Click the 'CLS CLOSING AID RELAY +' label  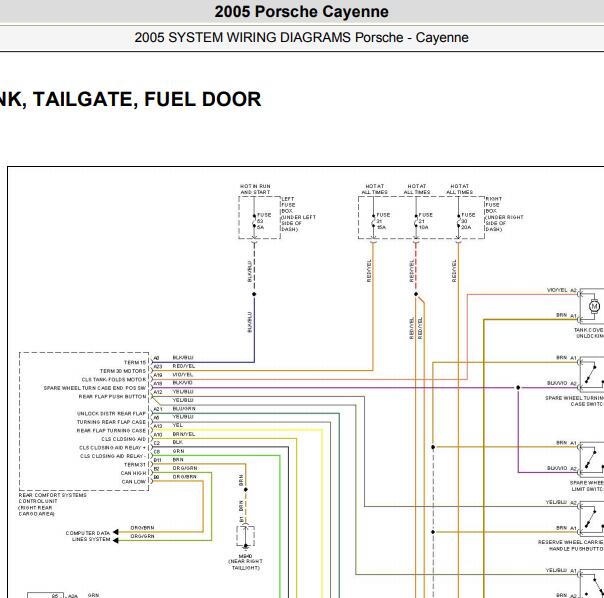112,447
